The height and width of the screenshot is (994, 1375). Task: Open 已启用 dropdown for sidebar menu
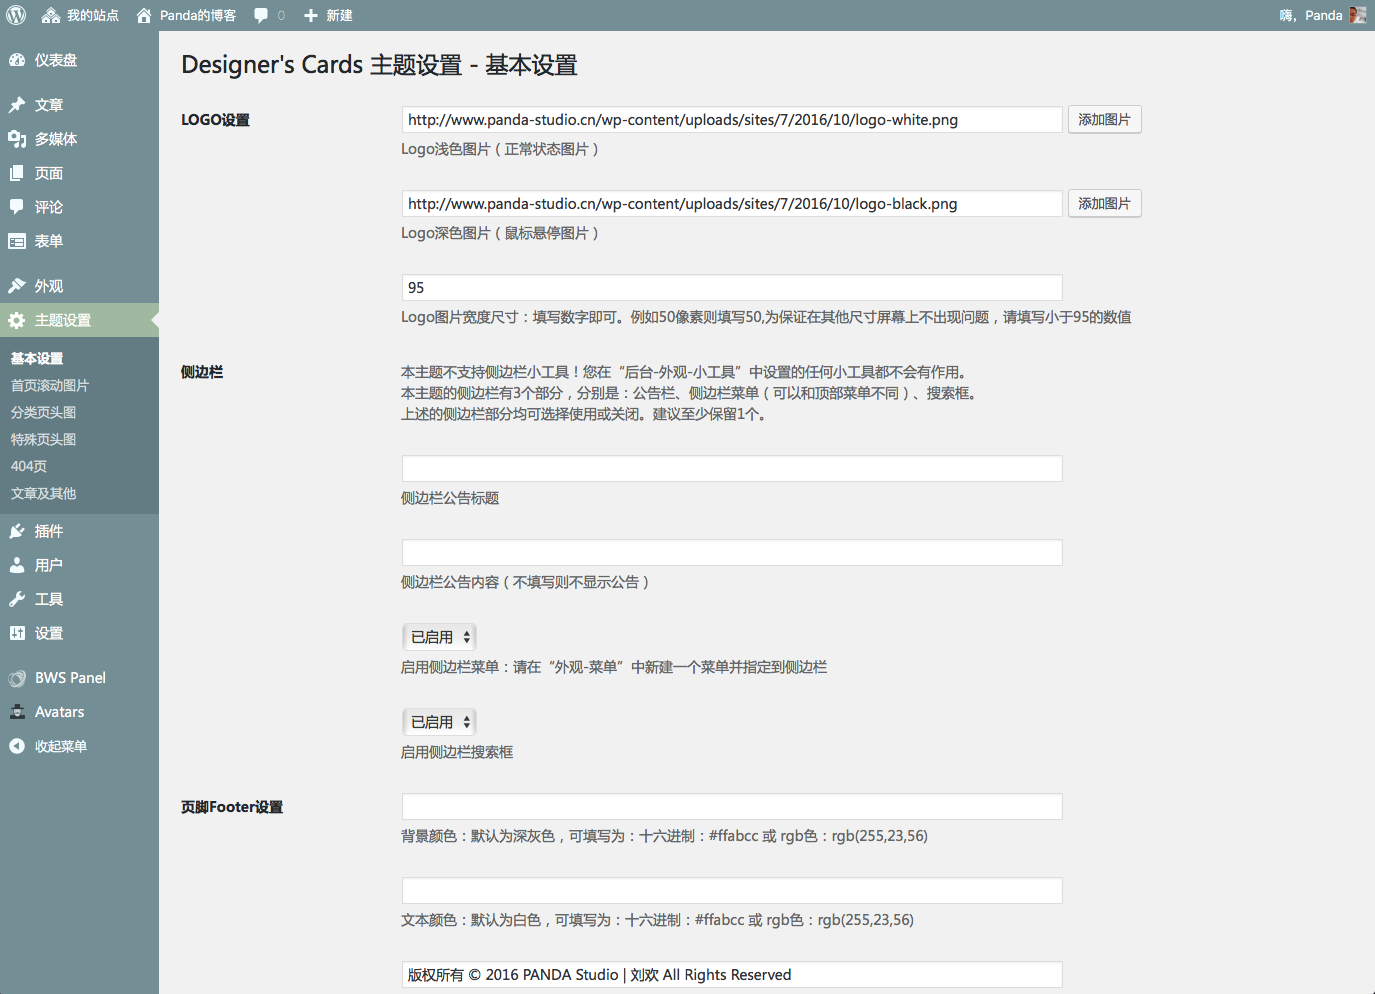(439, 637)
